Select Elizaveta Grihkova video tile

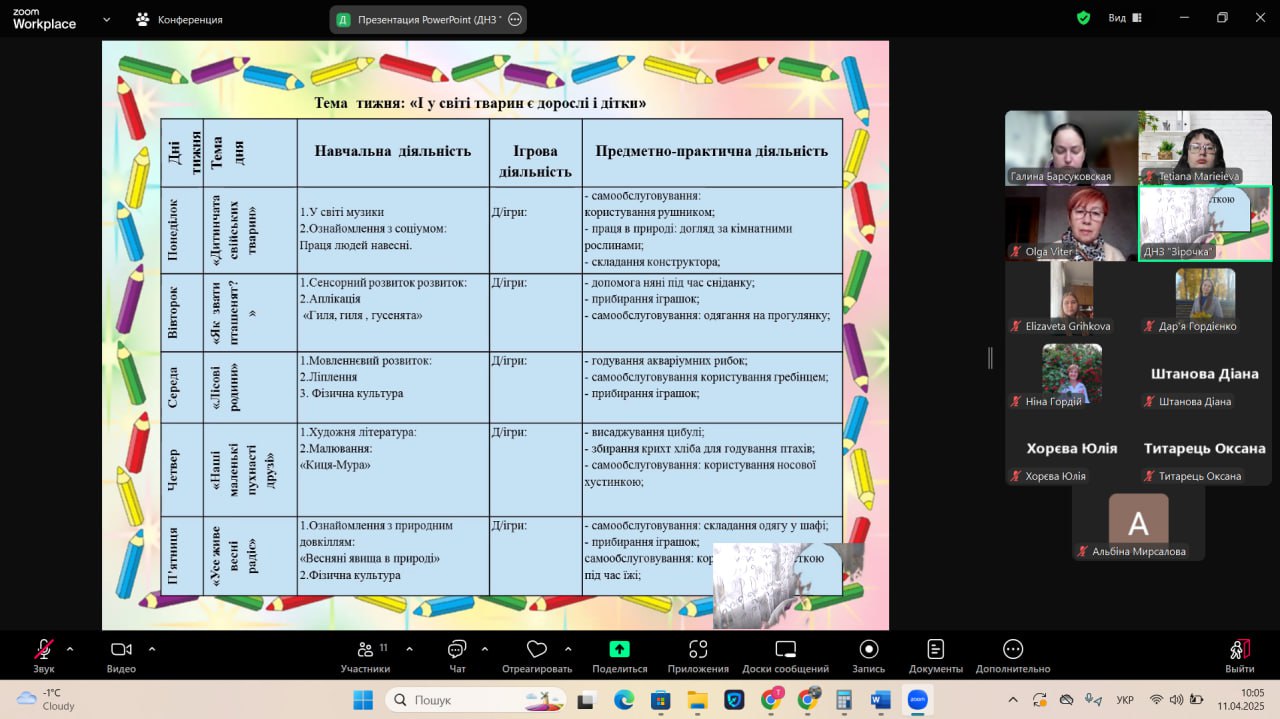click(1071, 298)
